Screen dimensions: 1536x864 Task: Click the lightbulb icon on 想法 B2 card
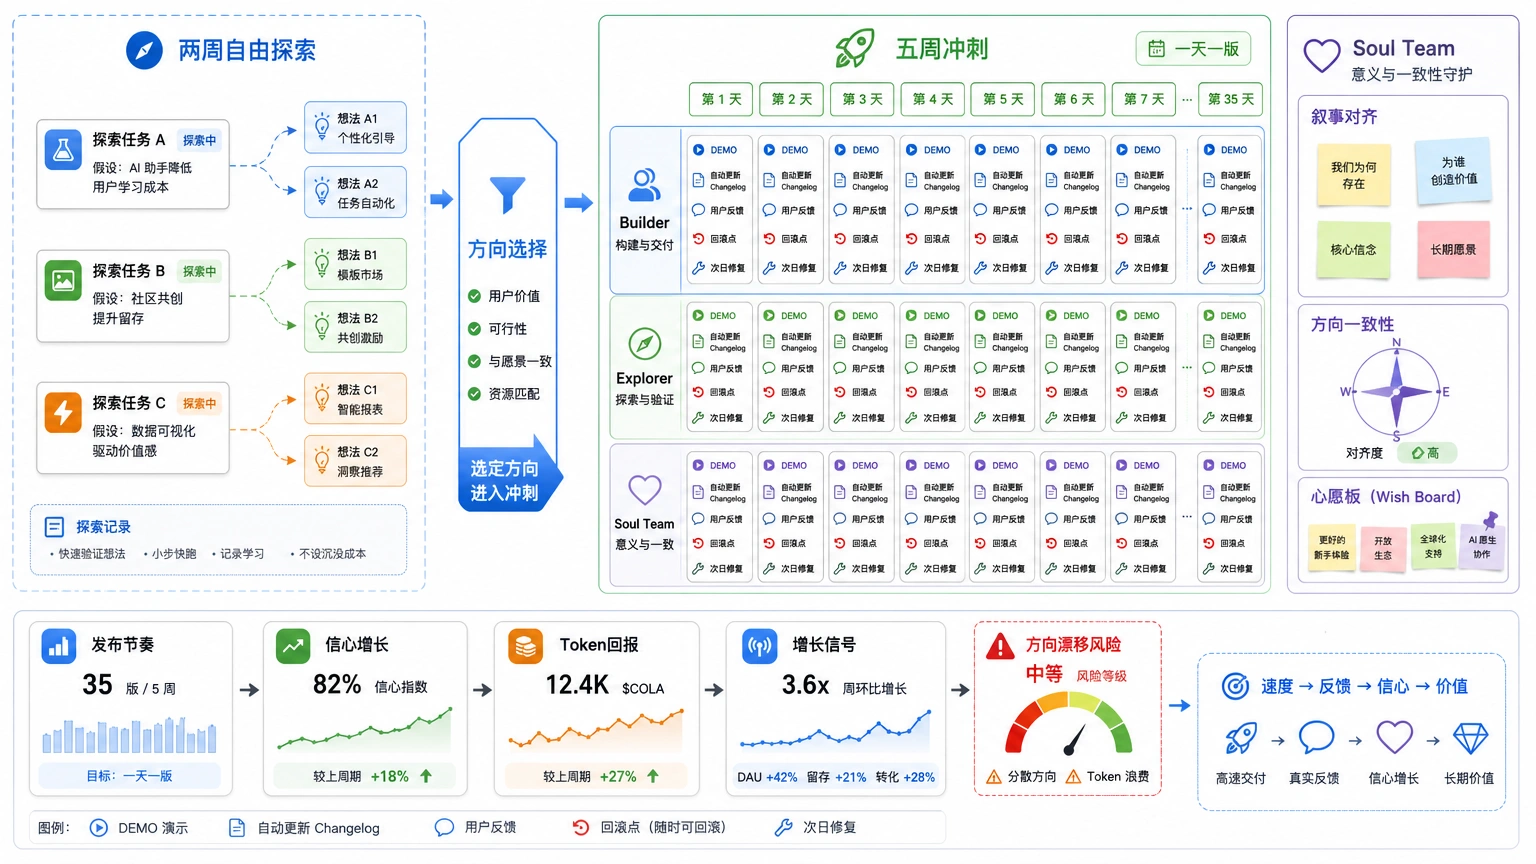[322, 327]
